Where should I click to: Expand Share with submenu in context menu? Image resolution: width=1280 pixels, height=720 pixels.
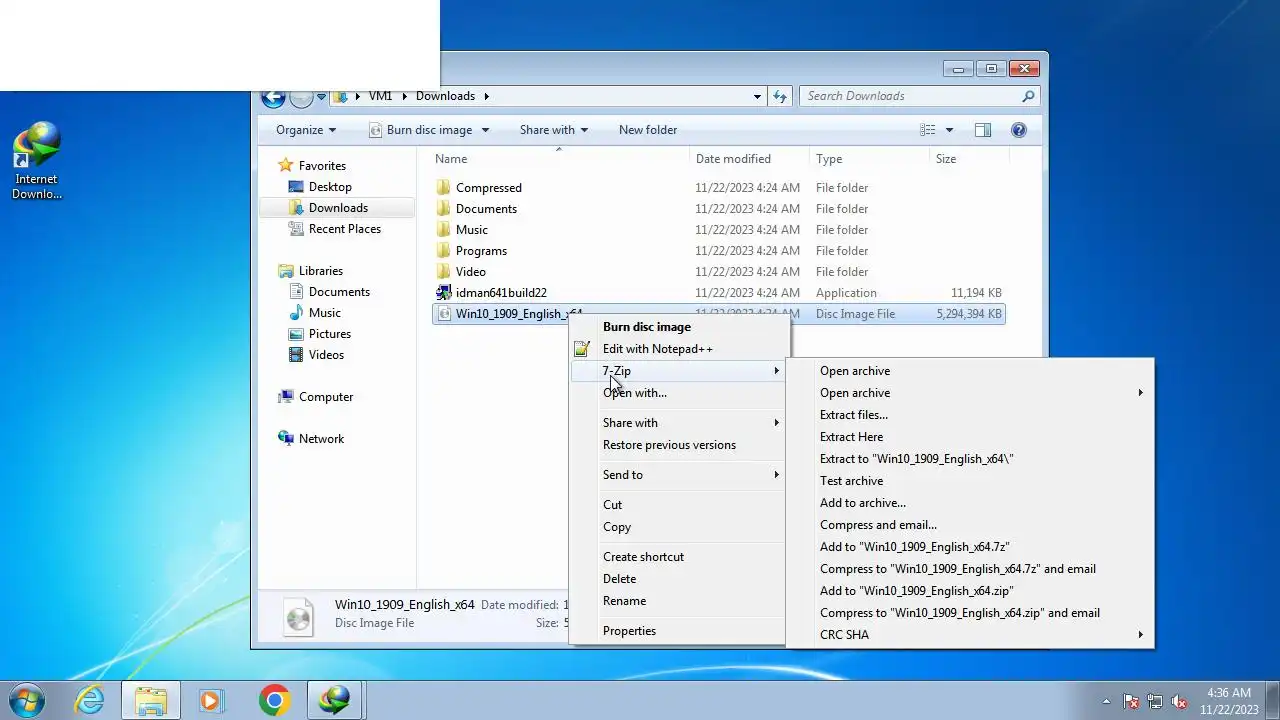(678, 423)
